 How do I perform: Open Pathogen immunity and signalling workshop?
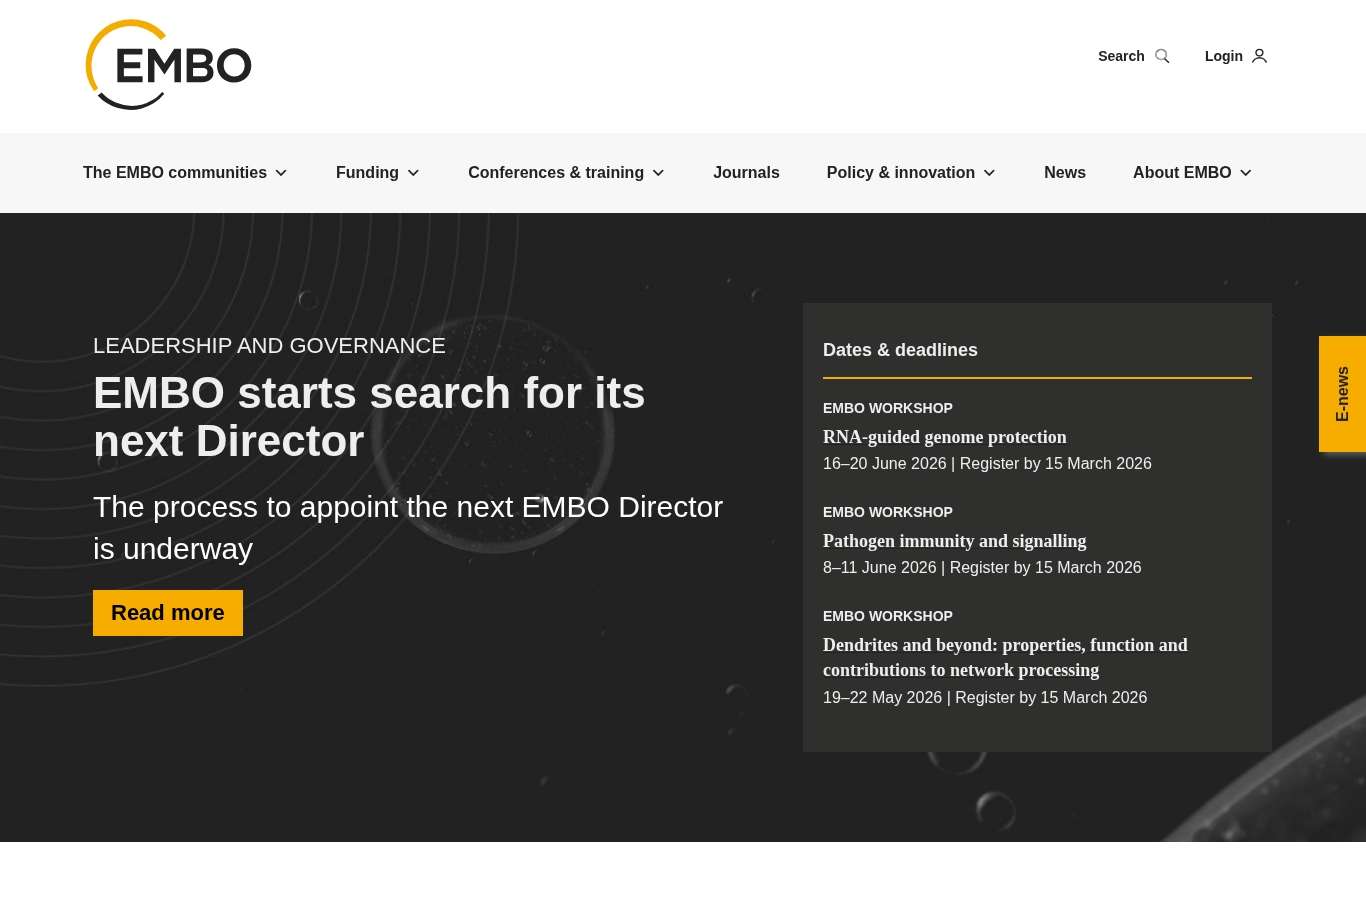pyautogui.click(x=954, y=541)
